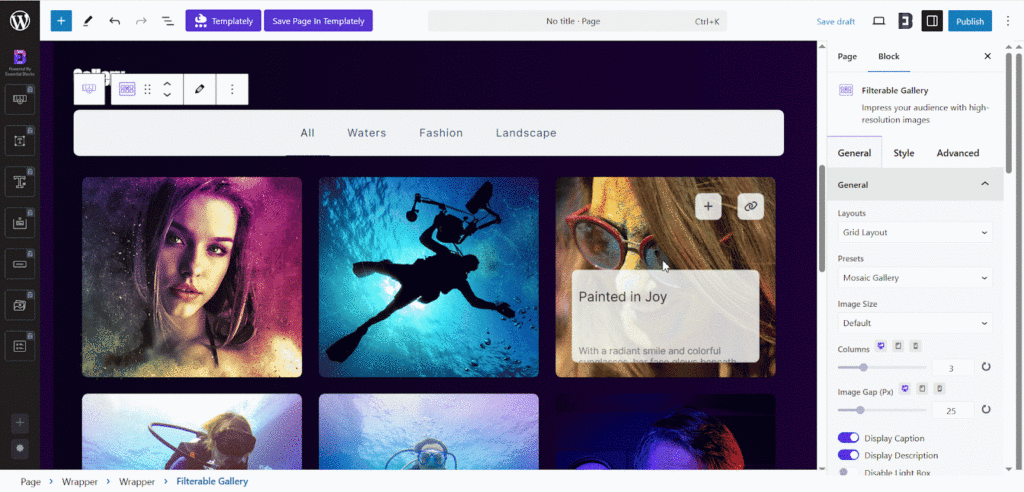Redo the last undone change
This screenshot has height=492, width=1024.
(141, 21)
